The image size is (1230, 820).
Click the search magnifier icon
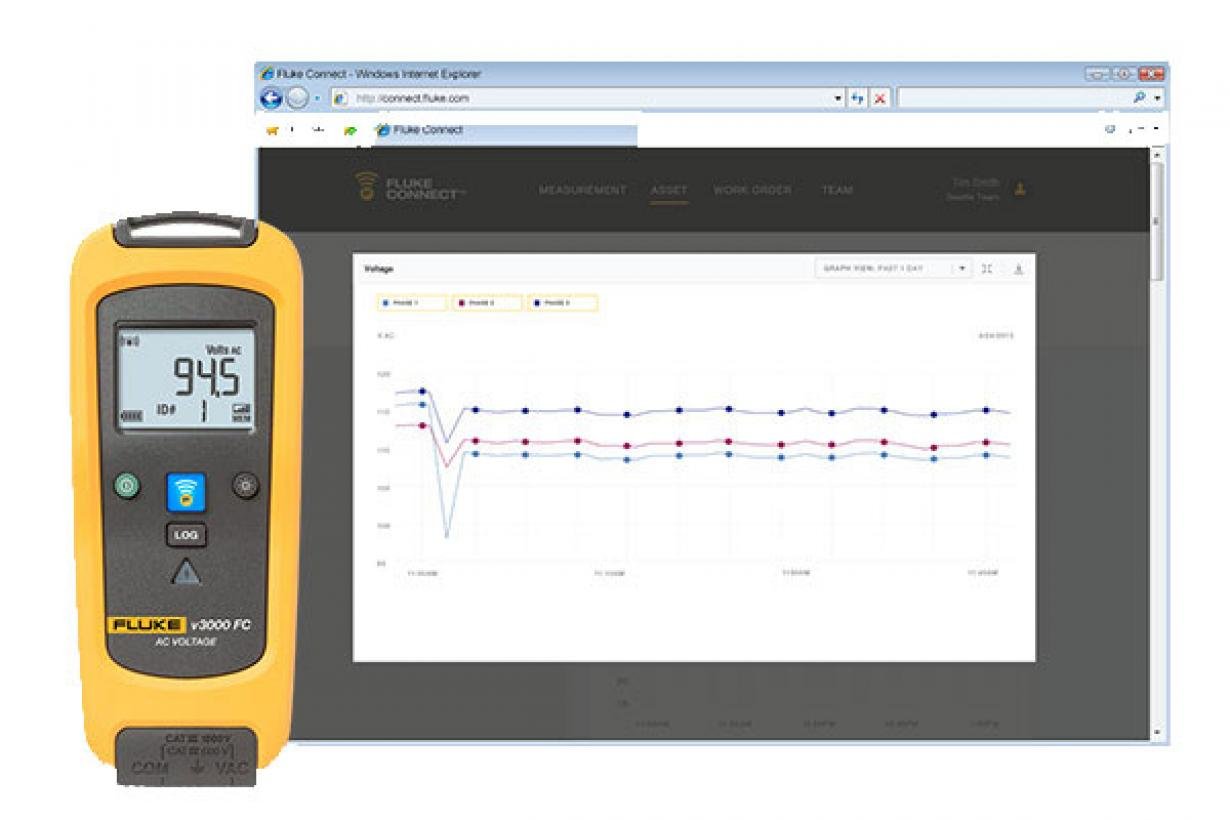(x=1139, y=98)
